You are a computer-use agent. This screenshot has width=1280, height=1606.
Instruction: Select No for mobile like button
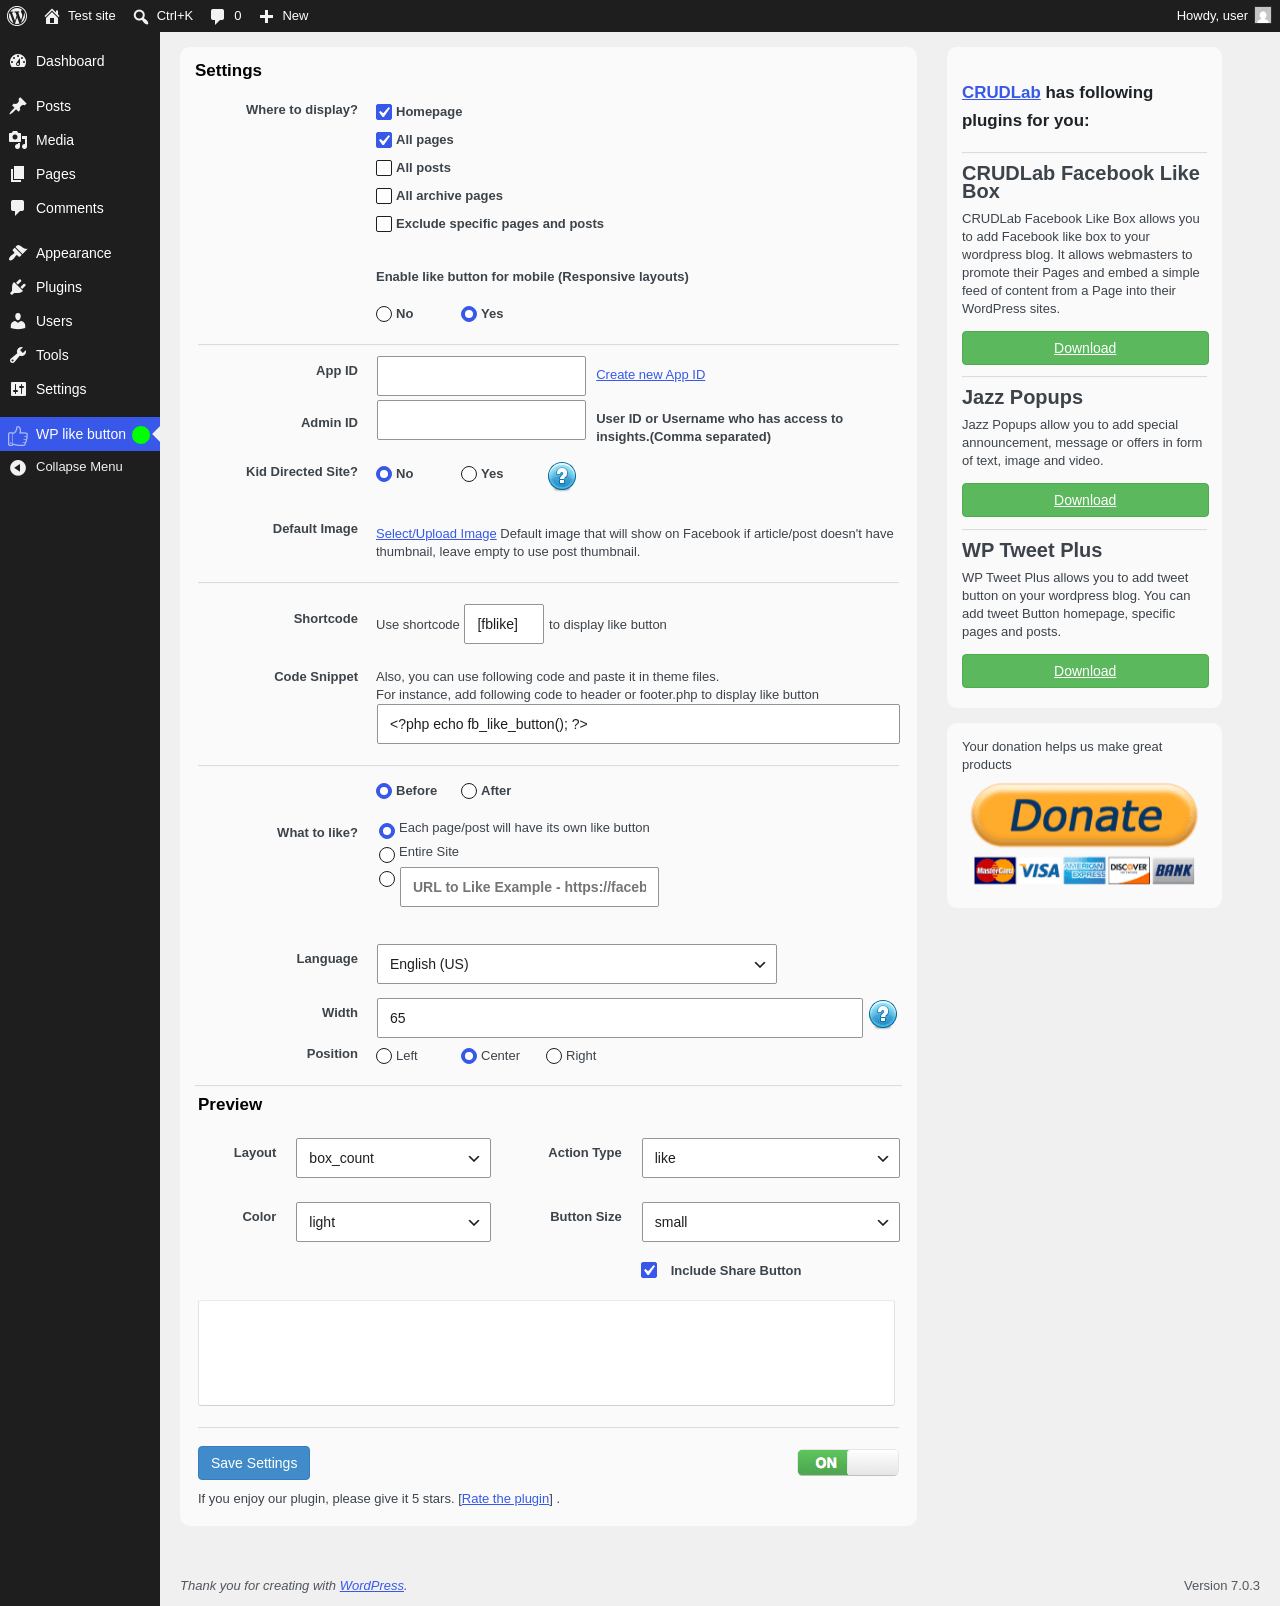[x=384, y=314]
